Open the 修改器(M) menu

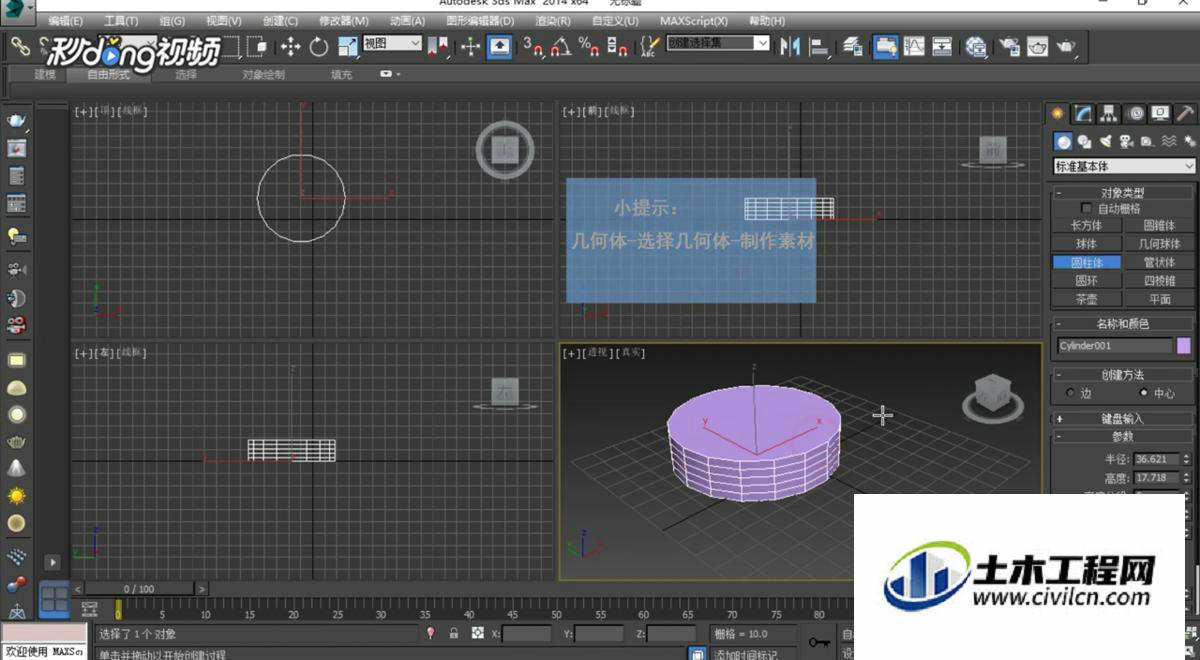(x=344, y=21)
